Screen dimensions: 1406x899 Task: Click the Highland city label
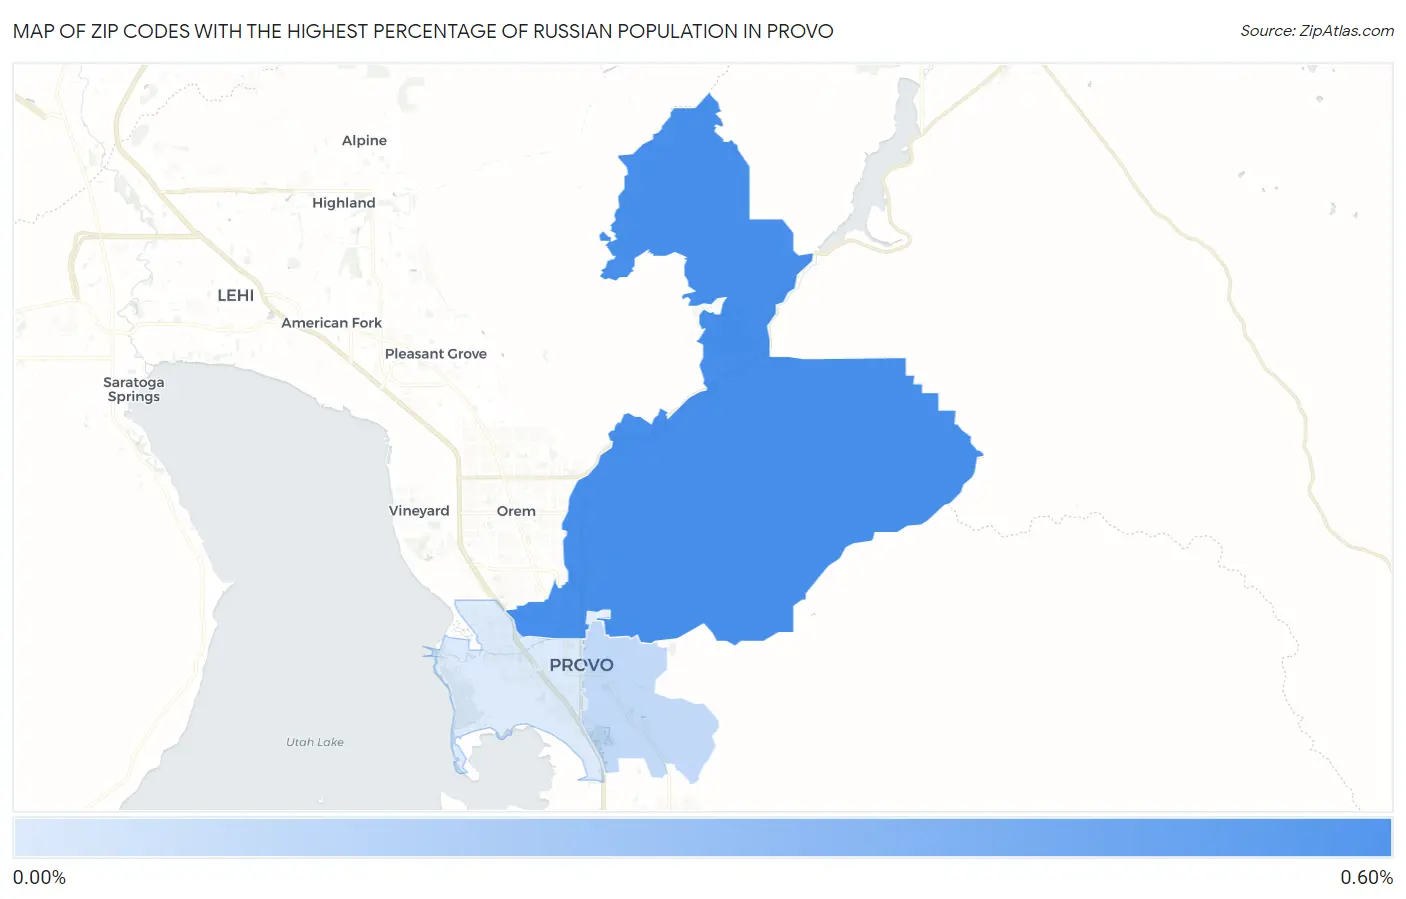(343, 203)
